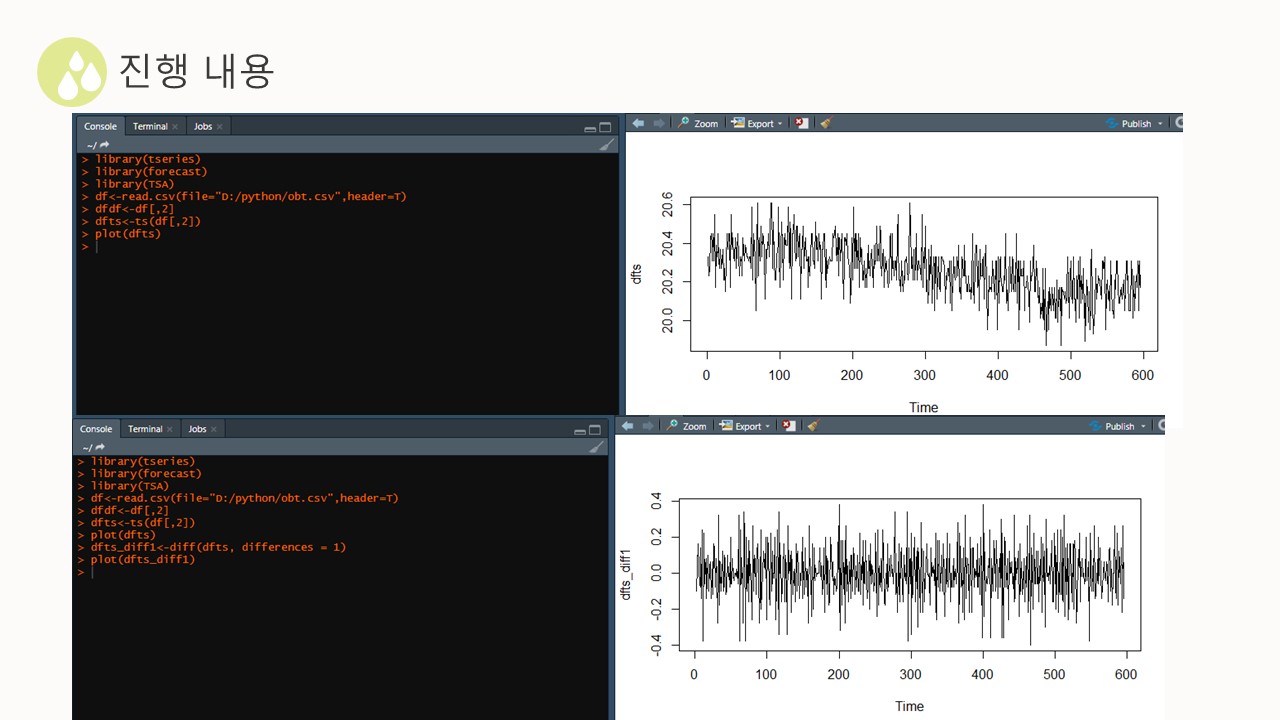
Task: Clear all plots in the dfts_diff1 plot pane
Action: (x=813, y=426)
